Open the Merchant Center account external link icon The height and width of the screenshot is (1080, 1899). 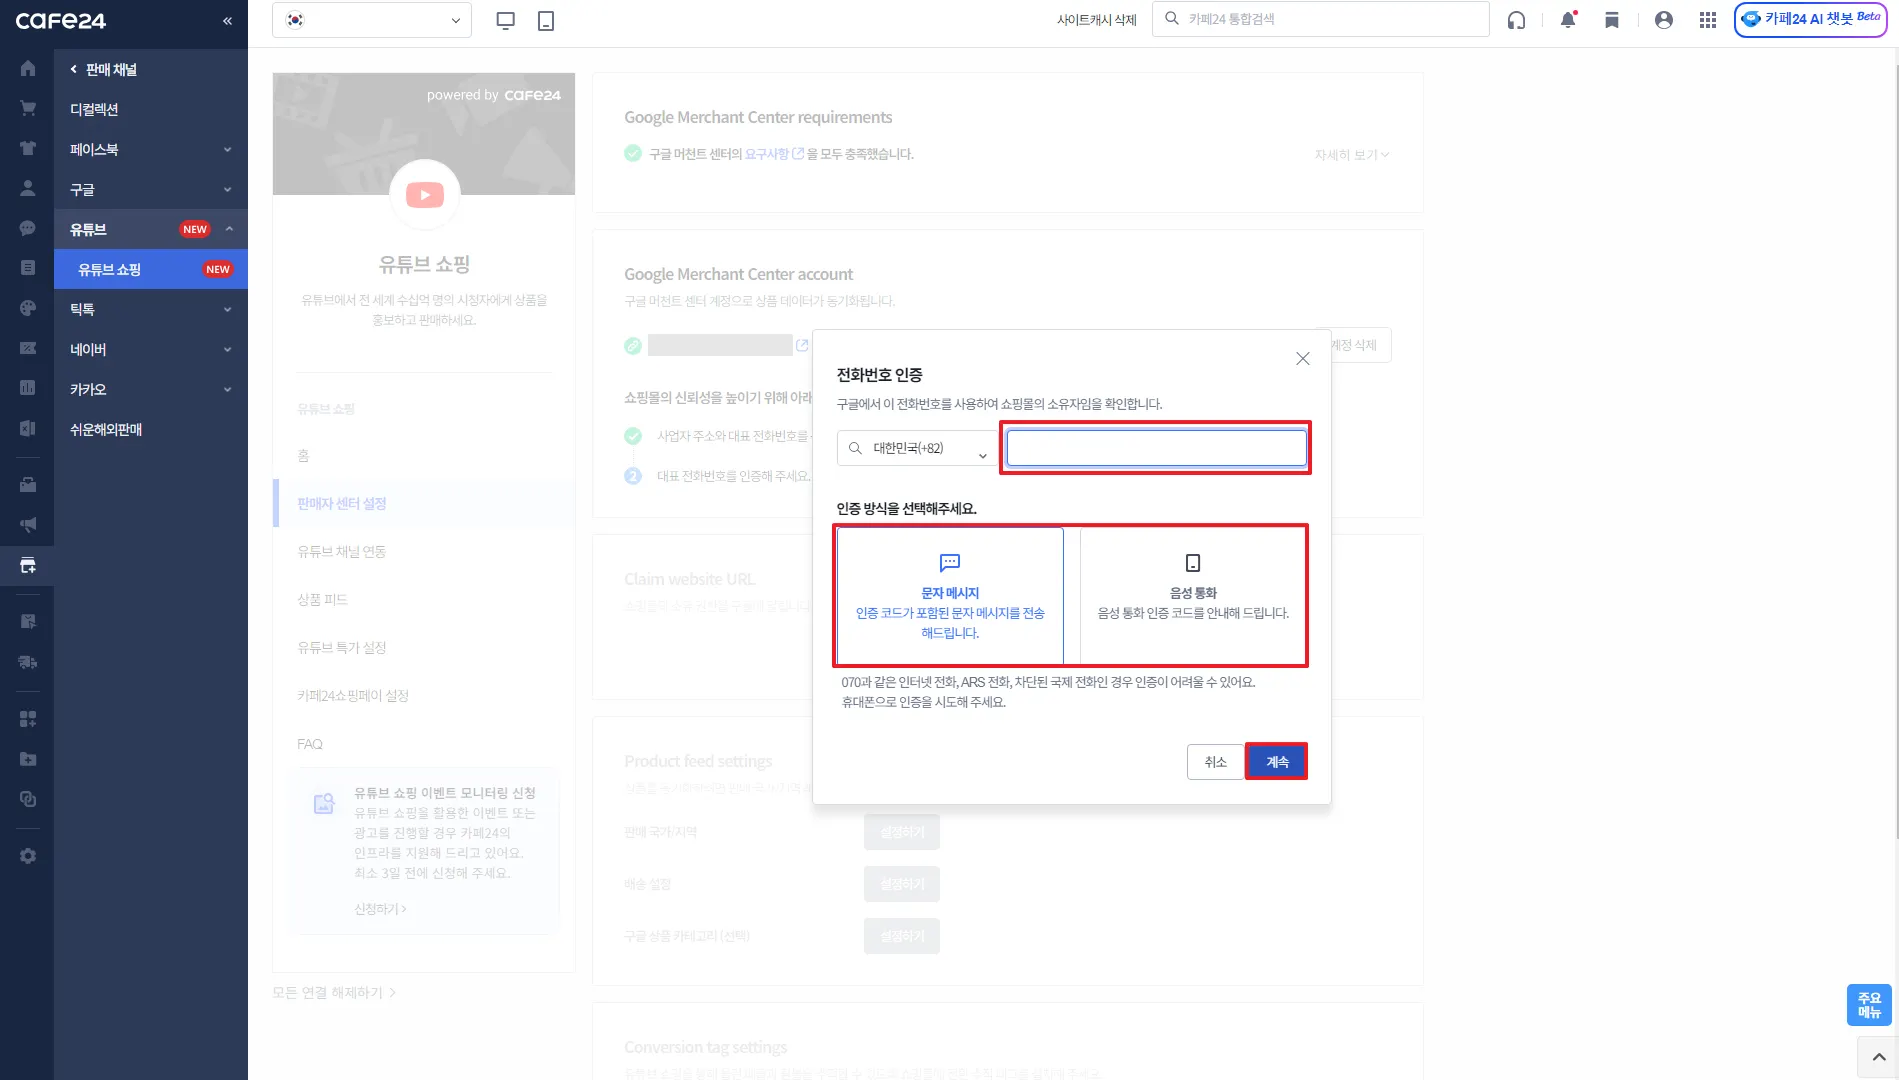point(802,345)
